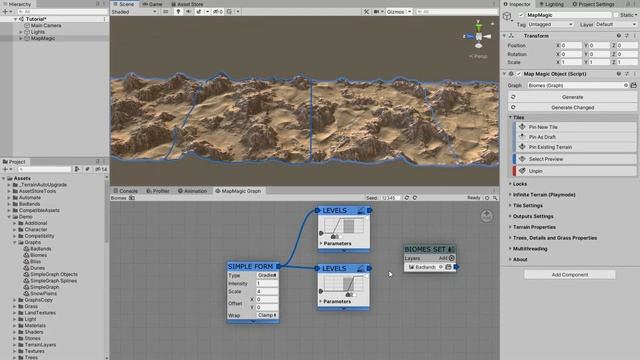
Task: Click the Generate button
Action: tap(572, 97)
